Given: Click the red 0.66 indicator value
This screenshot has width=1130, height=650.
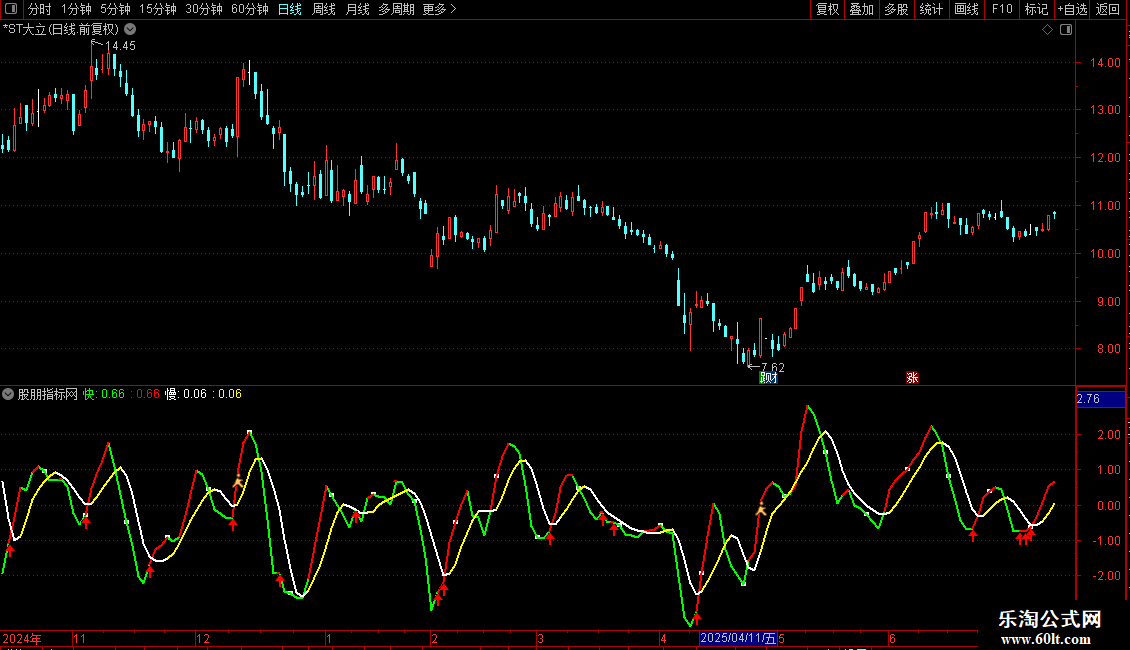Looking at the screenshot, I should tap(148, 394).
